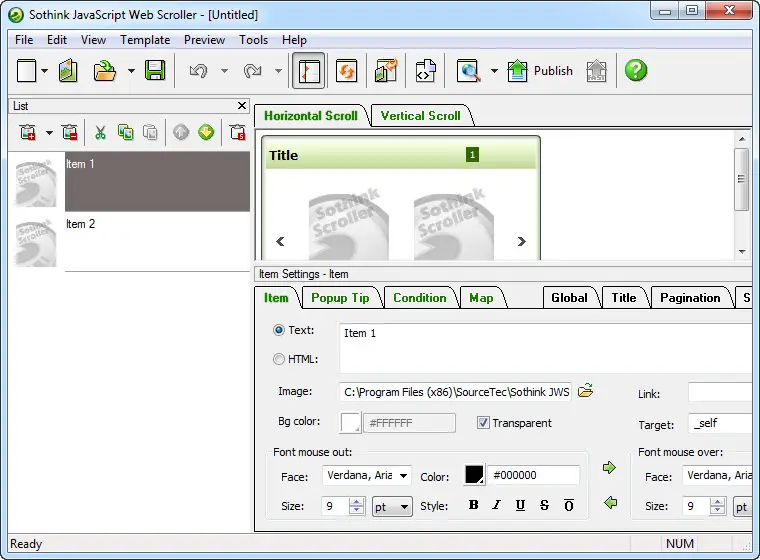Toggle the List panel layout icon
Viewport: 760px width, 560px height.
[309, 71]
